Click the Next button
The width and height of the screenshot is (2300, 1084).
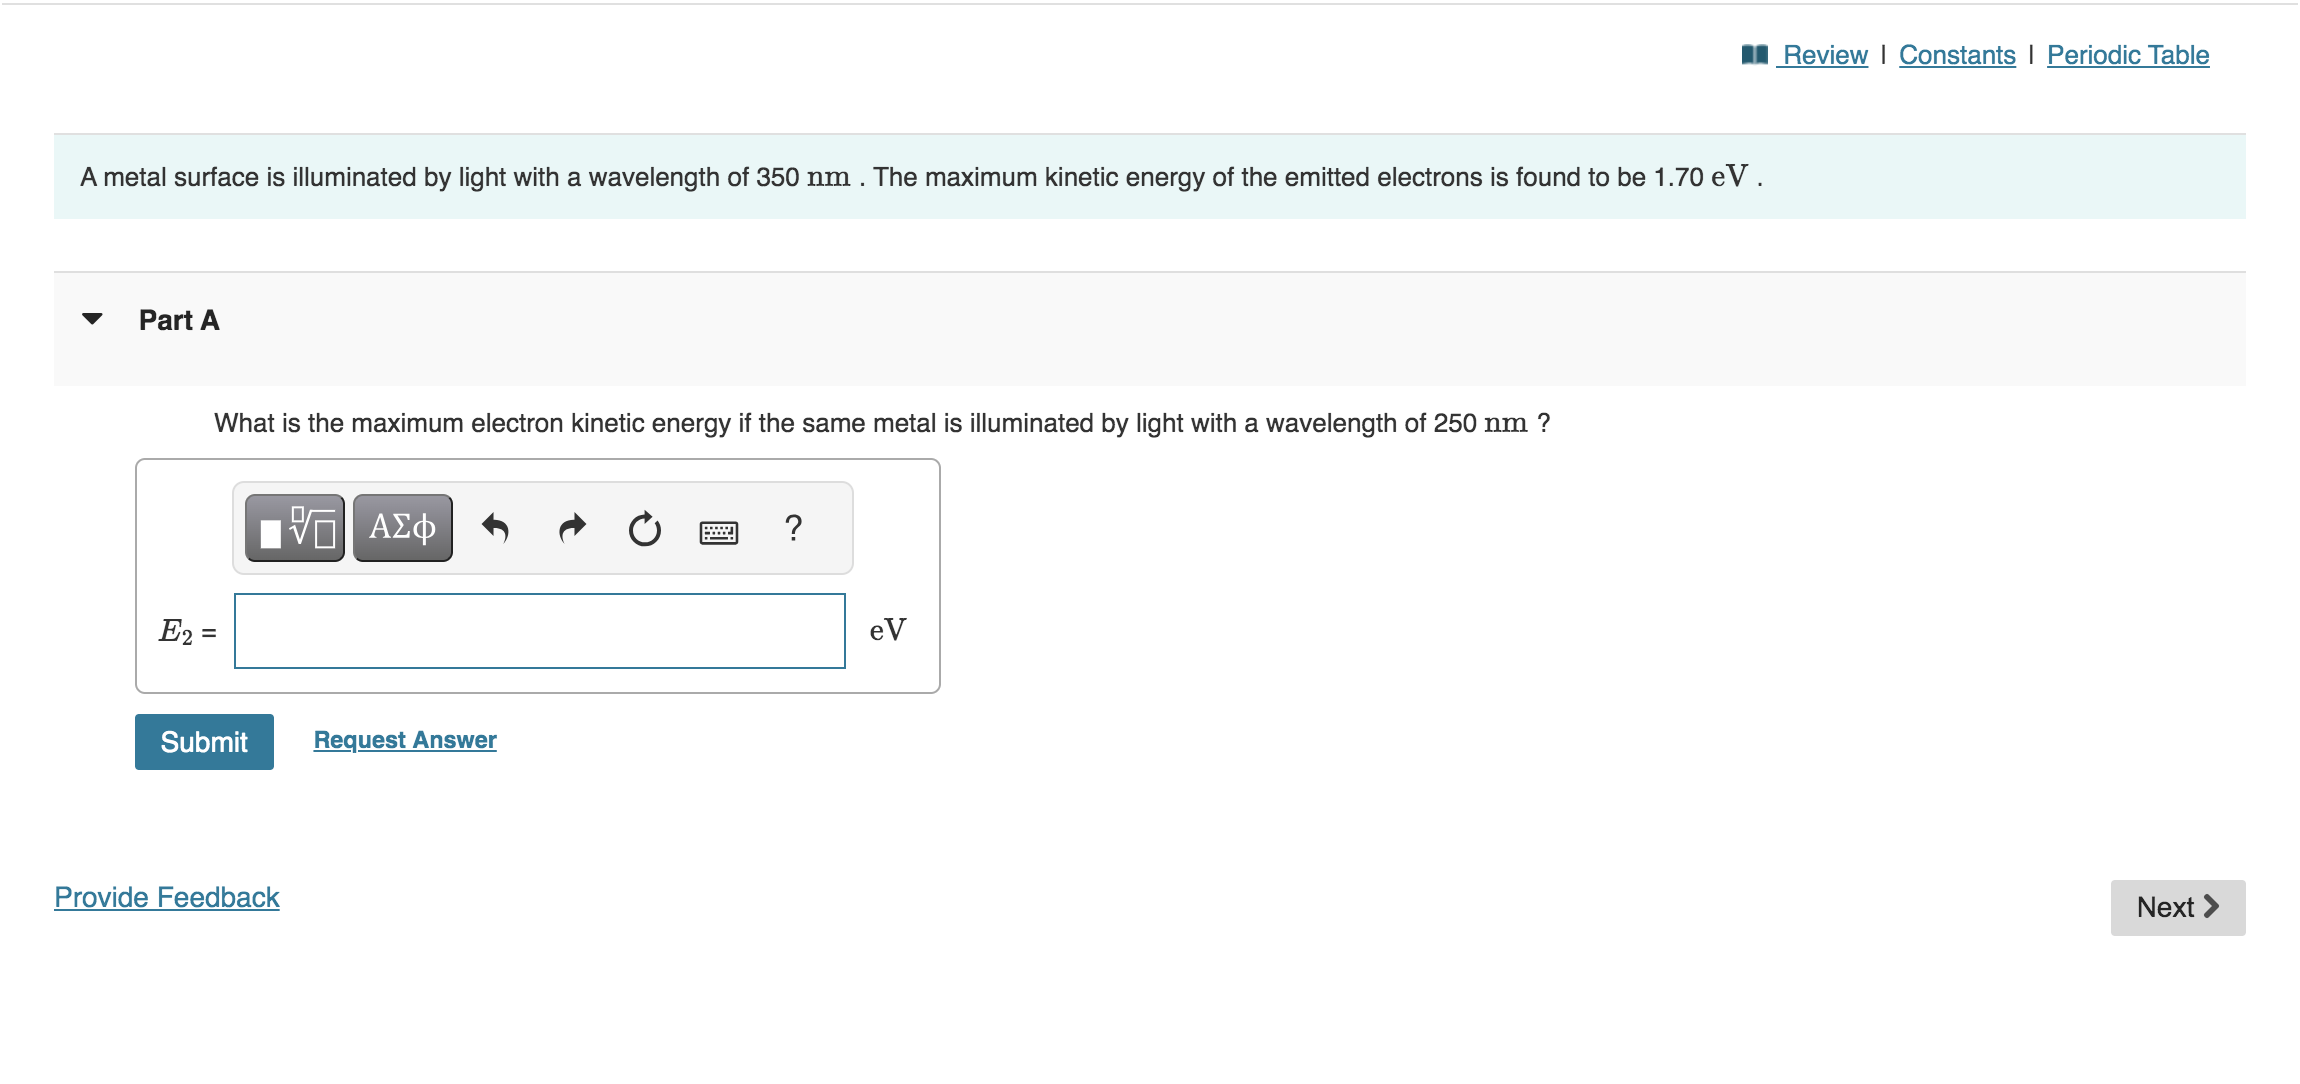point(2178,906)
